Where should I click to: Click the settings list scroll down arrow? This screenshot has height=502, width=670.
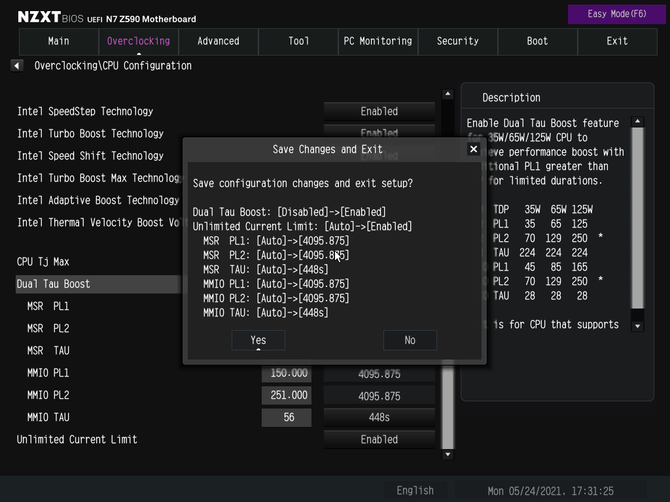coord(447,454)
